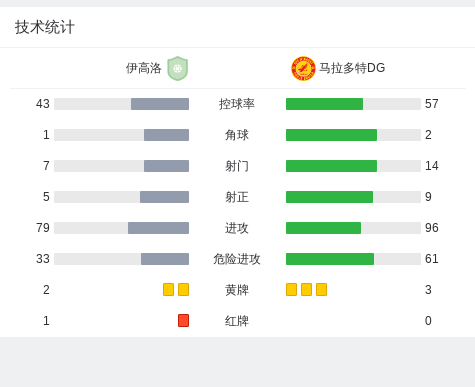Click the 黄牌 row label
Screen dimensions: 475x387
click(237, 290)
